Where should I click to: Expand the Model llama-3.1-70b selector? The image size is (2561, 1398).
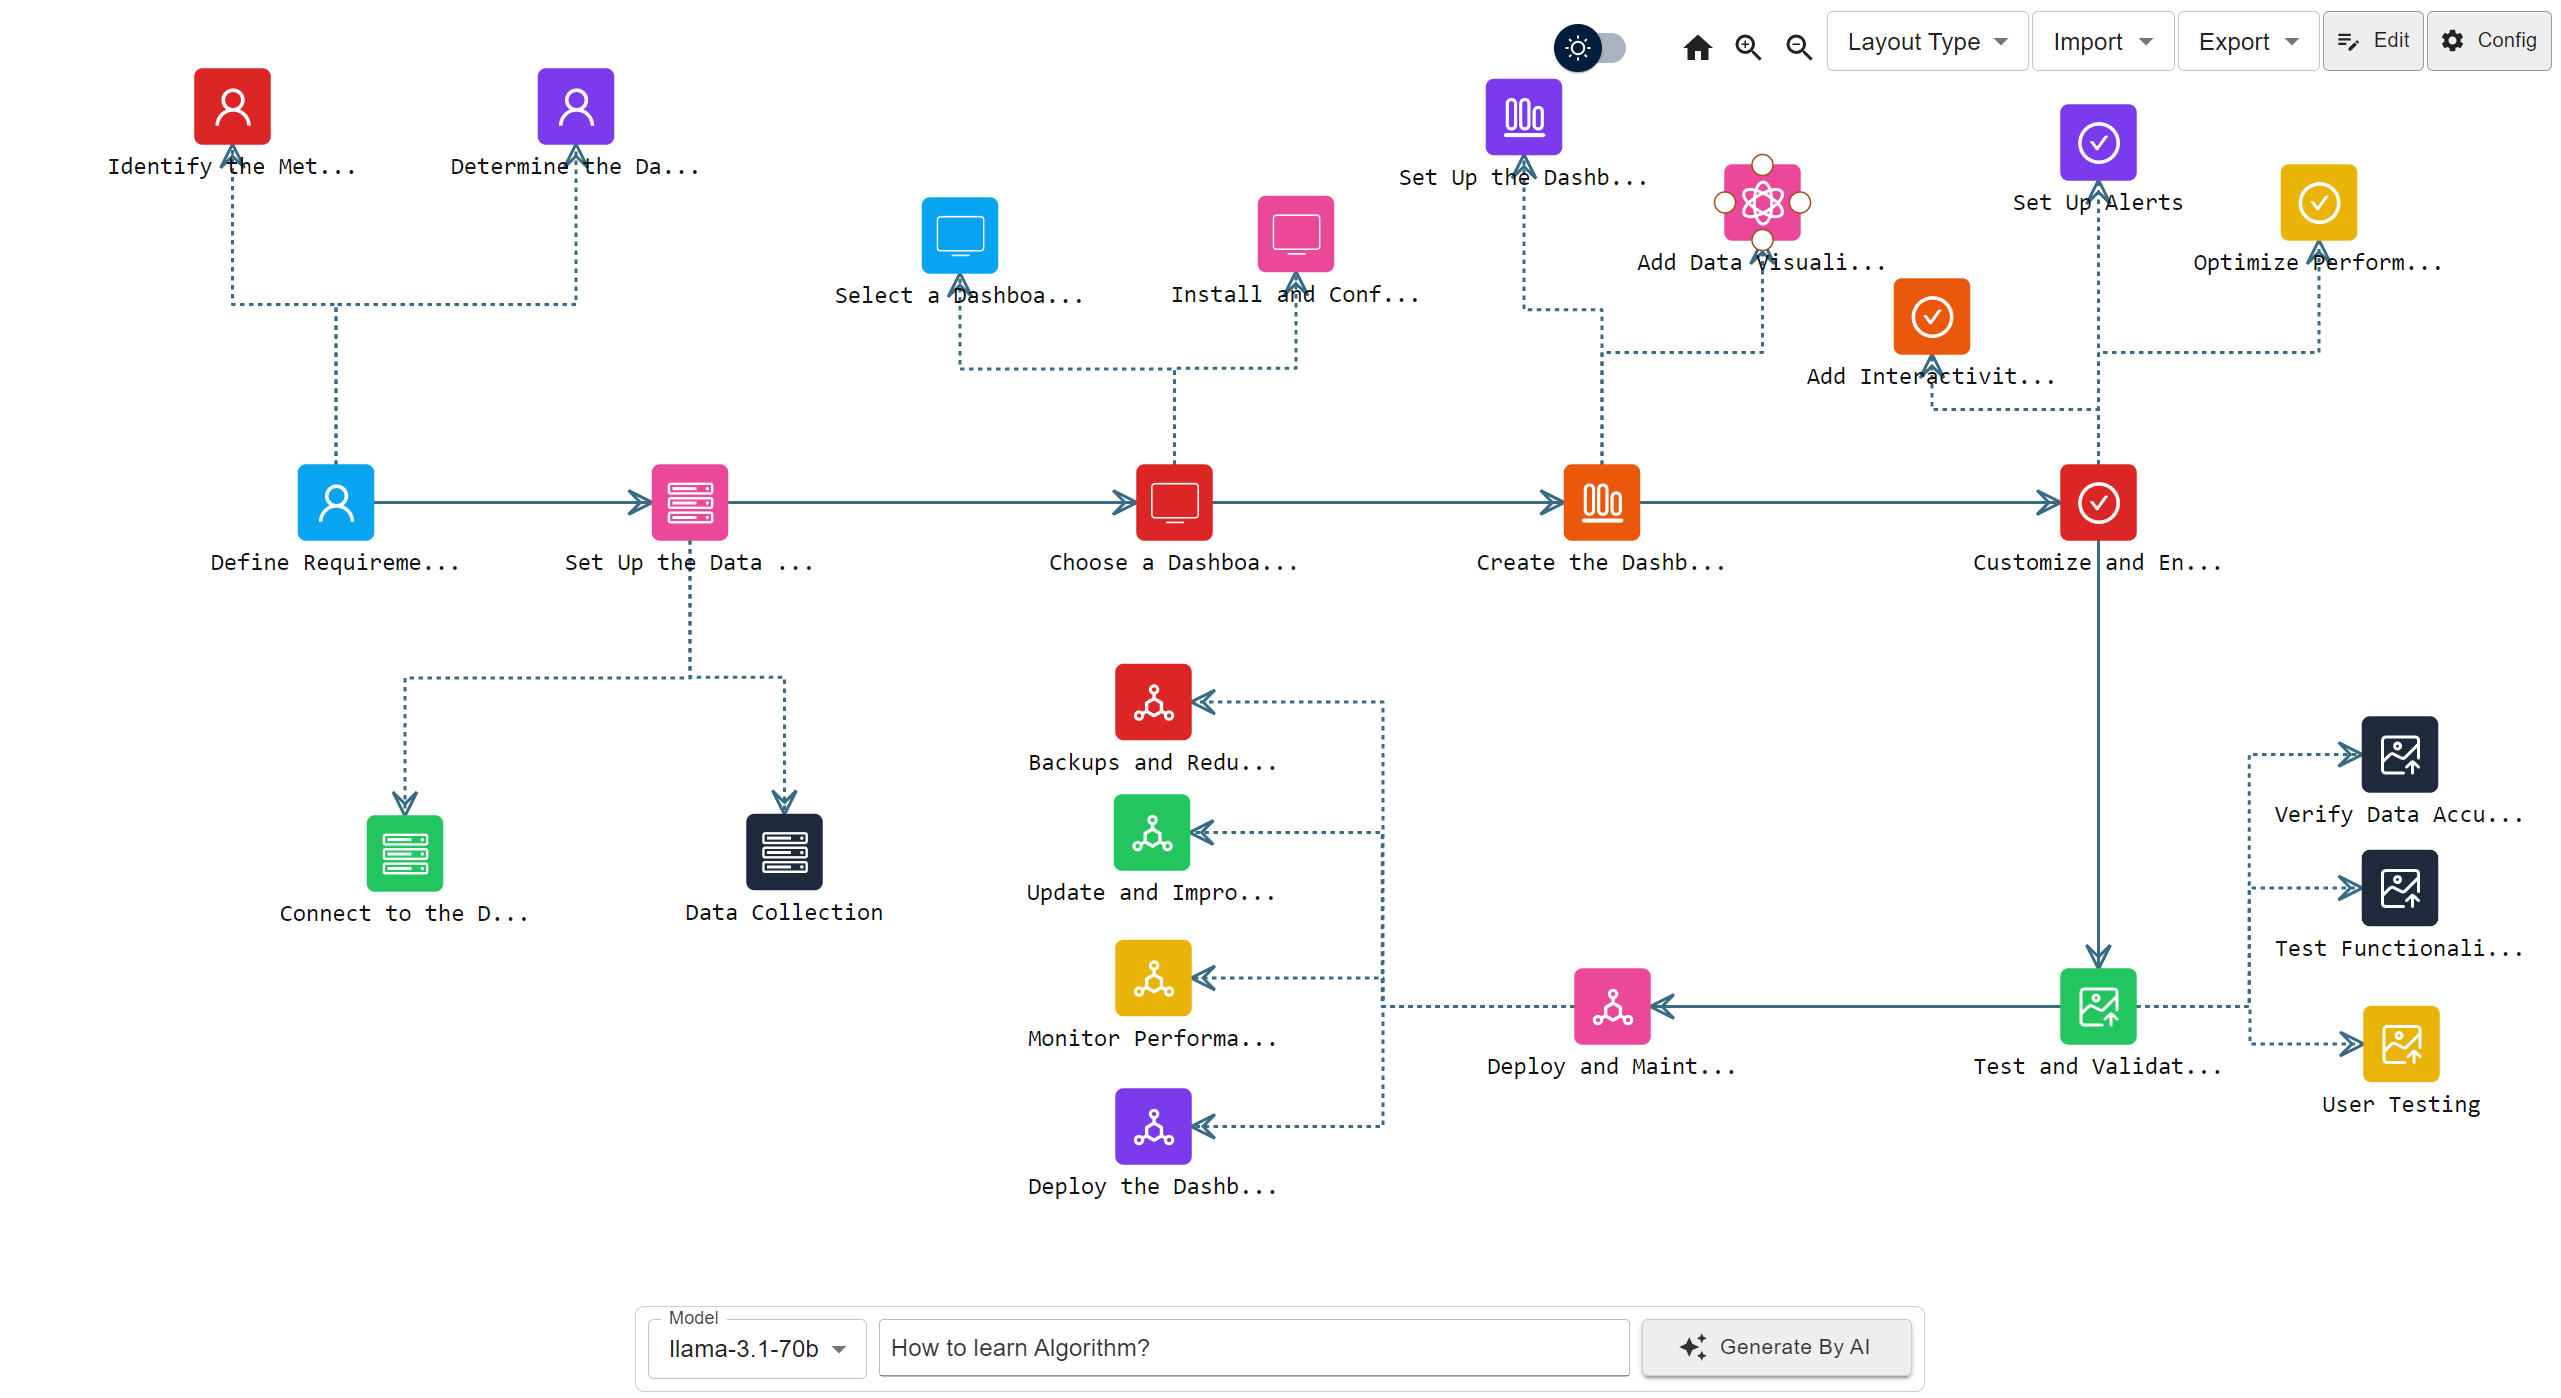tap(757, 1349)
